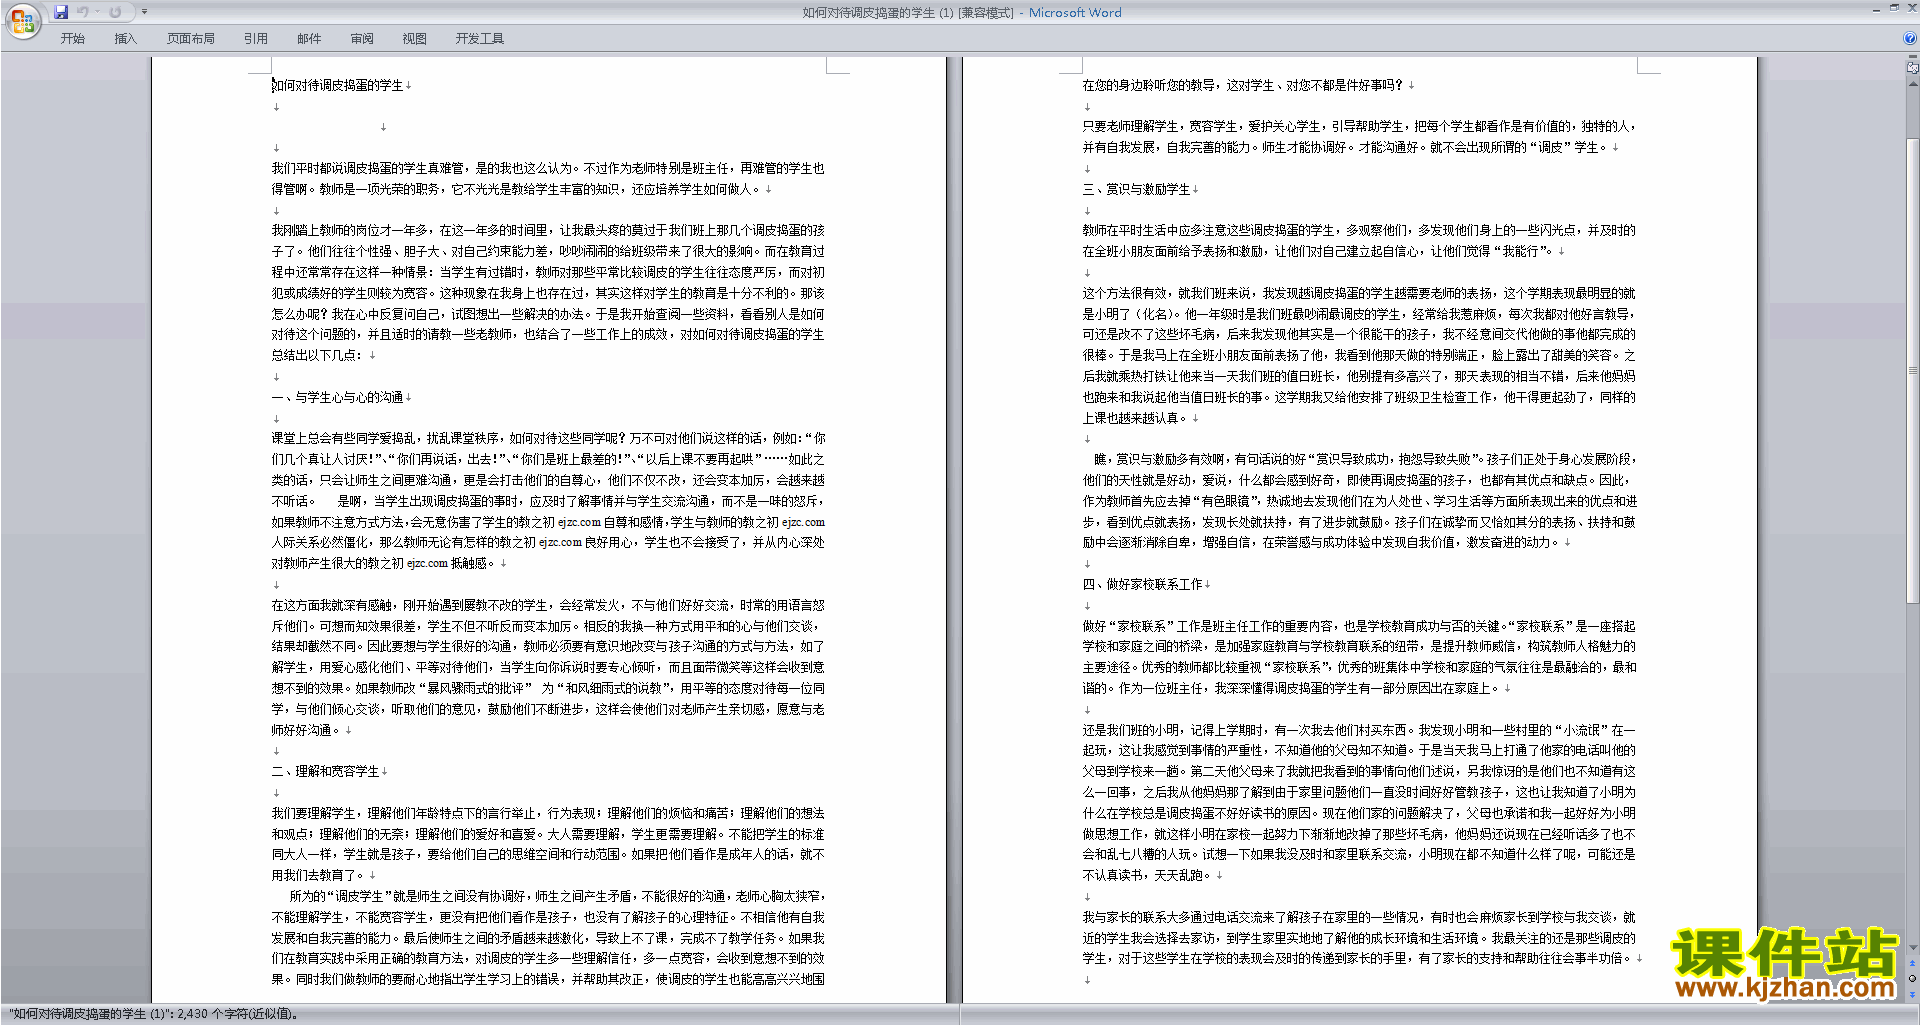The height and width of the screenshot is (1025, 1920).
Task: Click heading 四、做好家校联系工作
Action: pos(1142,585)
